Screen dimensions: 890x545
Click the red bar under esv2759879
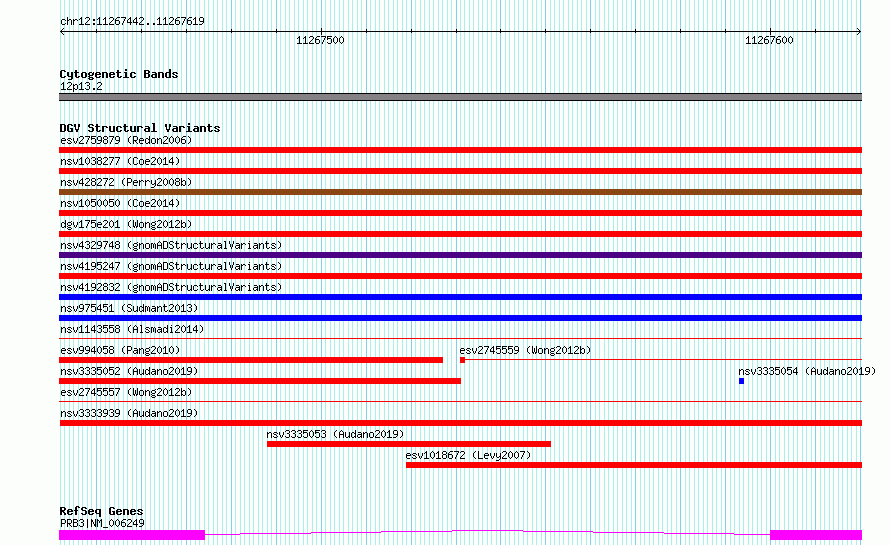[460, 150]
